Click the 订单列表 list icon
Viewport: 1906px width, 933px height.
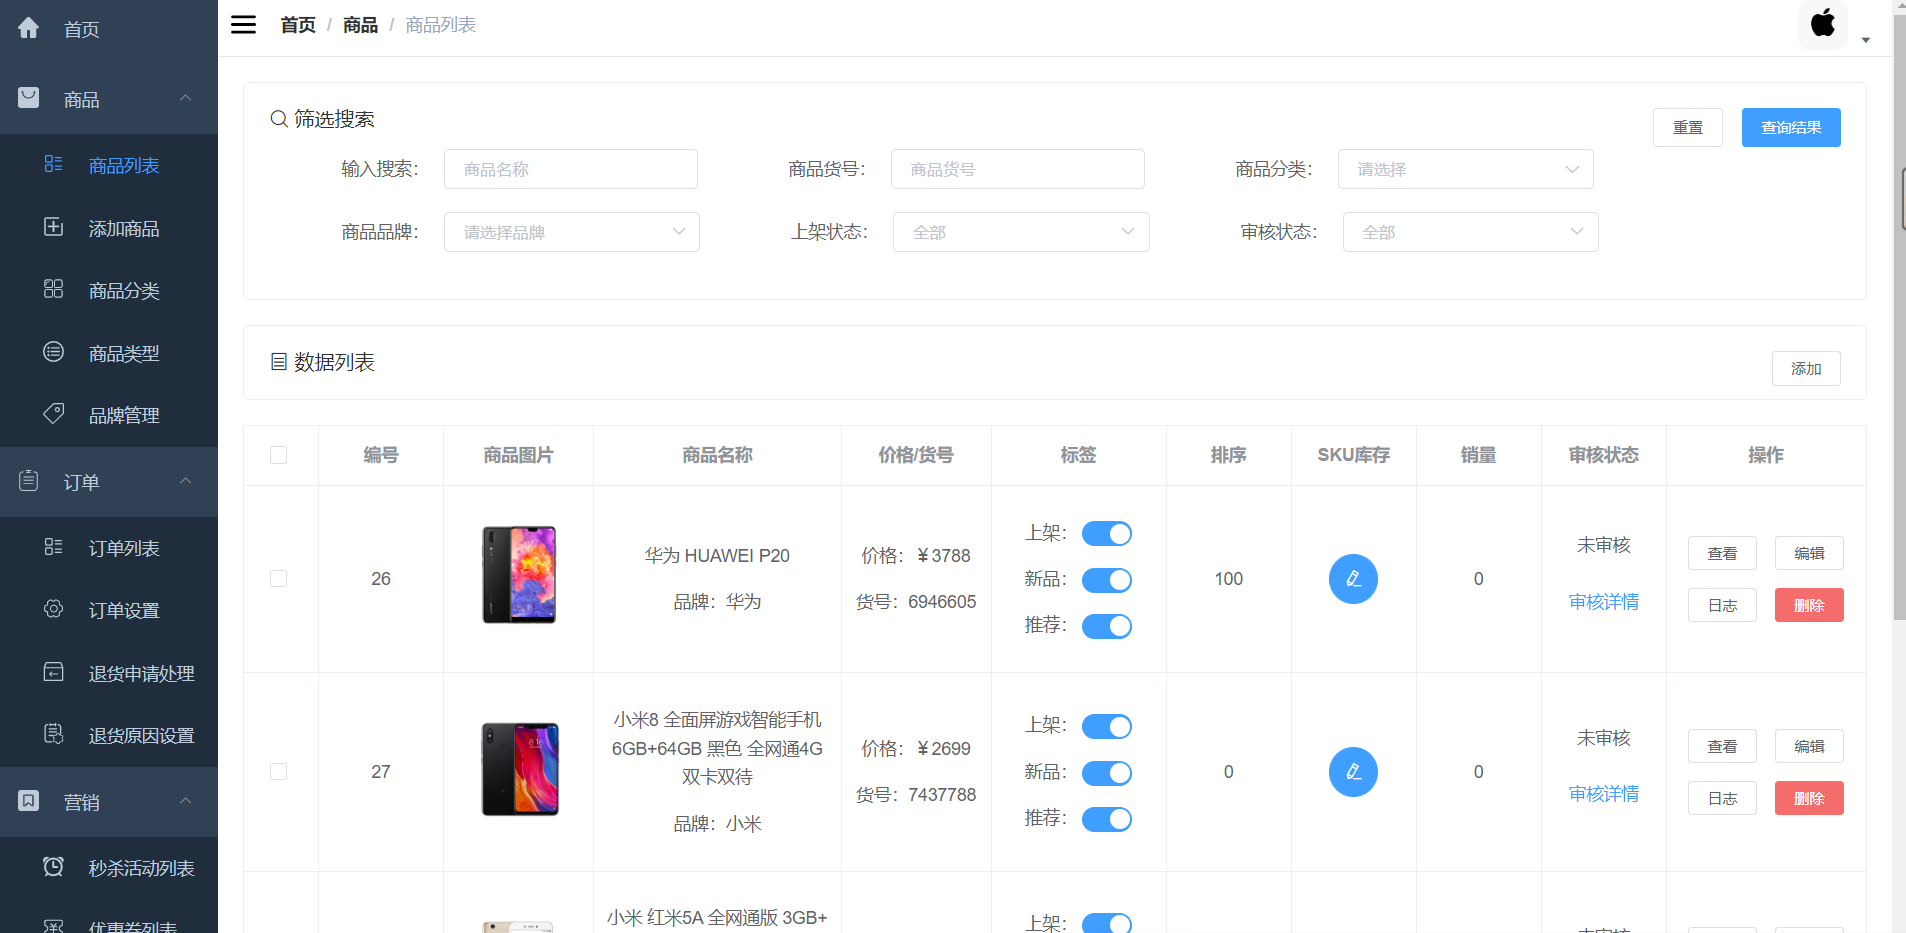pyautogui.click(x=54, y=547)
